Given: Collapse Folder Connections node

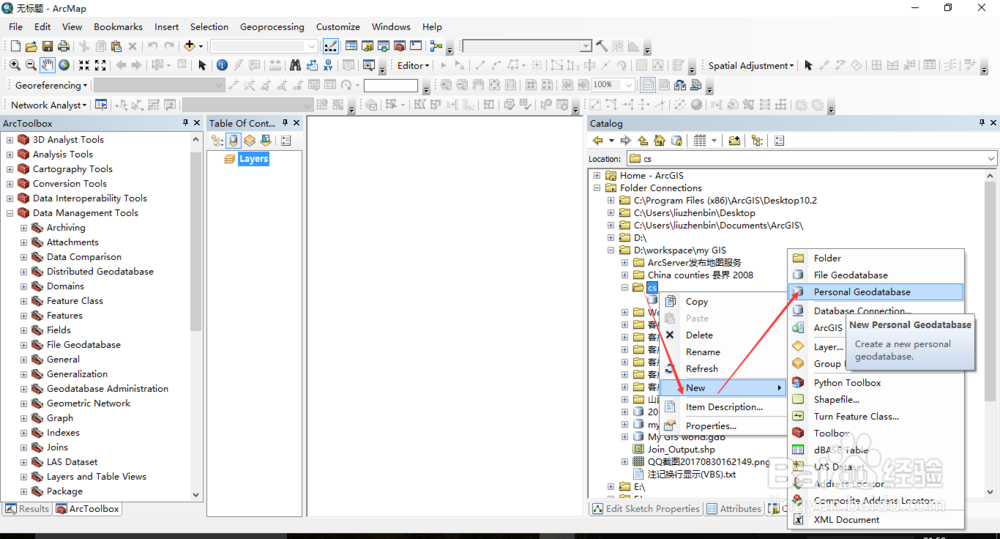Looking at the screenshot, I should coord(597,188).
